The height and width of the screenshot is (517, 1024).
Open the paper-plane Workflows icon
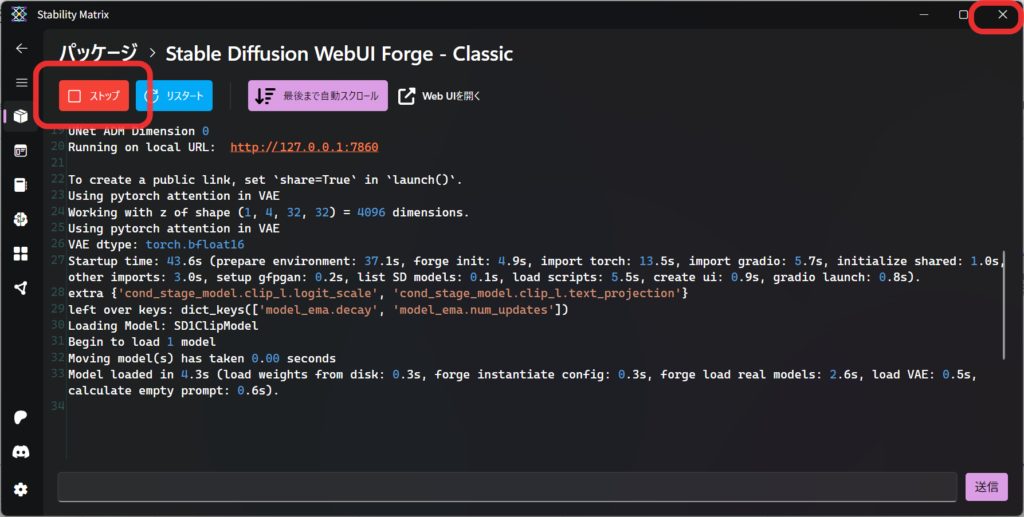tap(21, 288)
